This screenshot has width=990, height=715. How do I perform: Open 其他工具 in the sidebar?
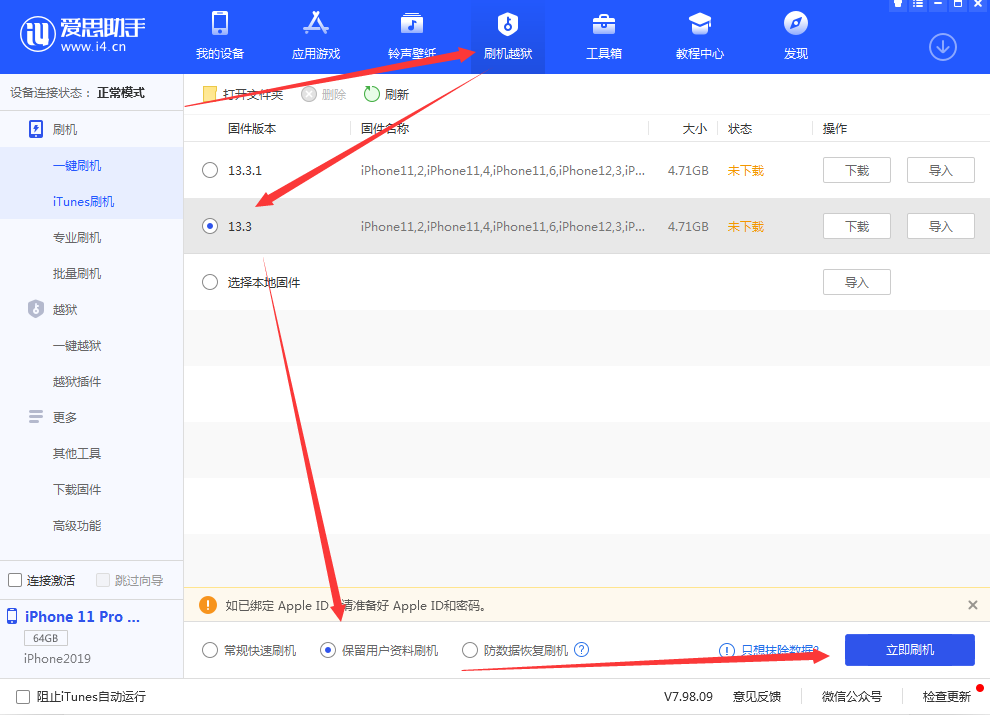77,454
